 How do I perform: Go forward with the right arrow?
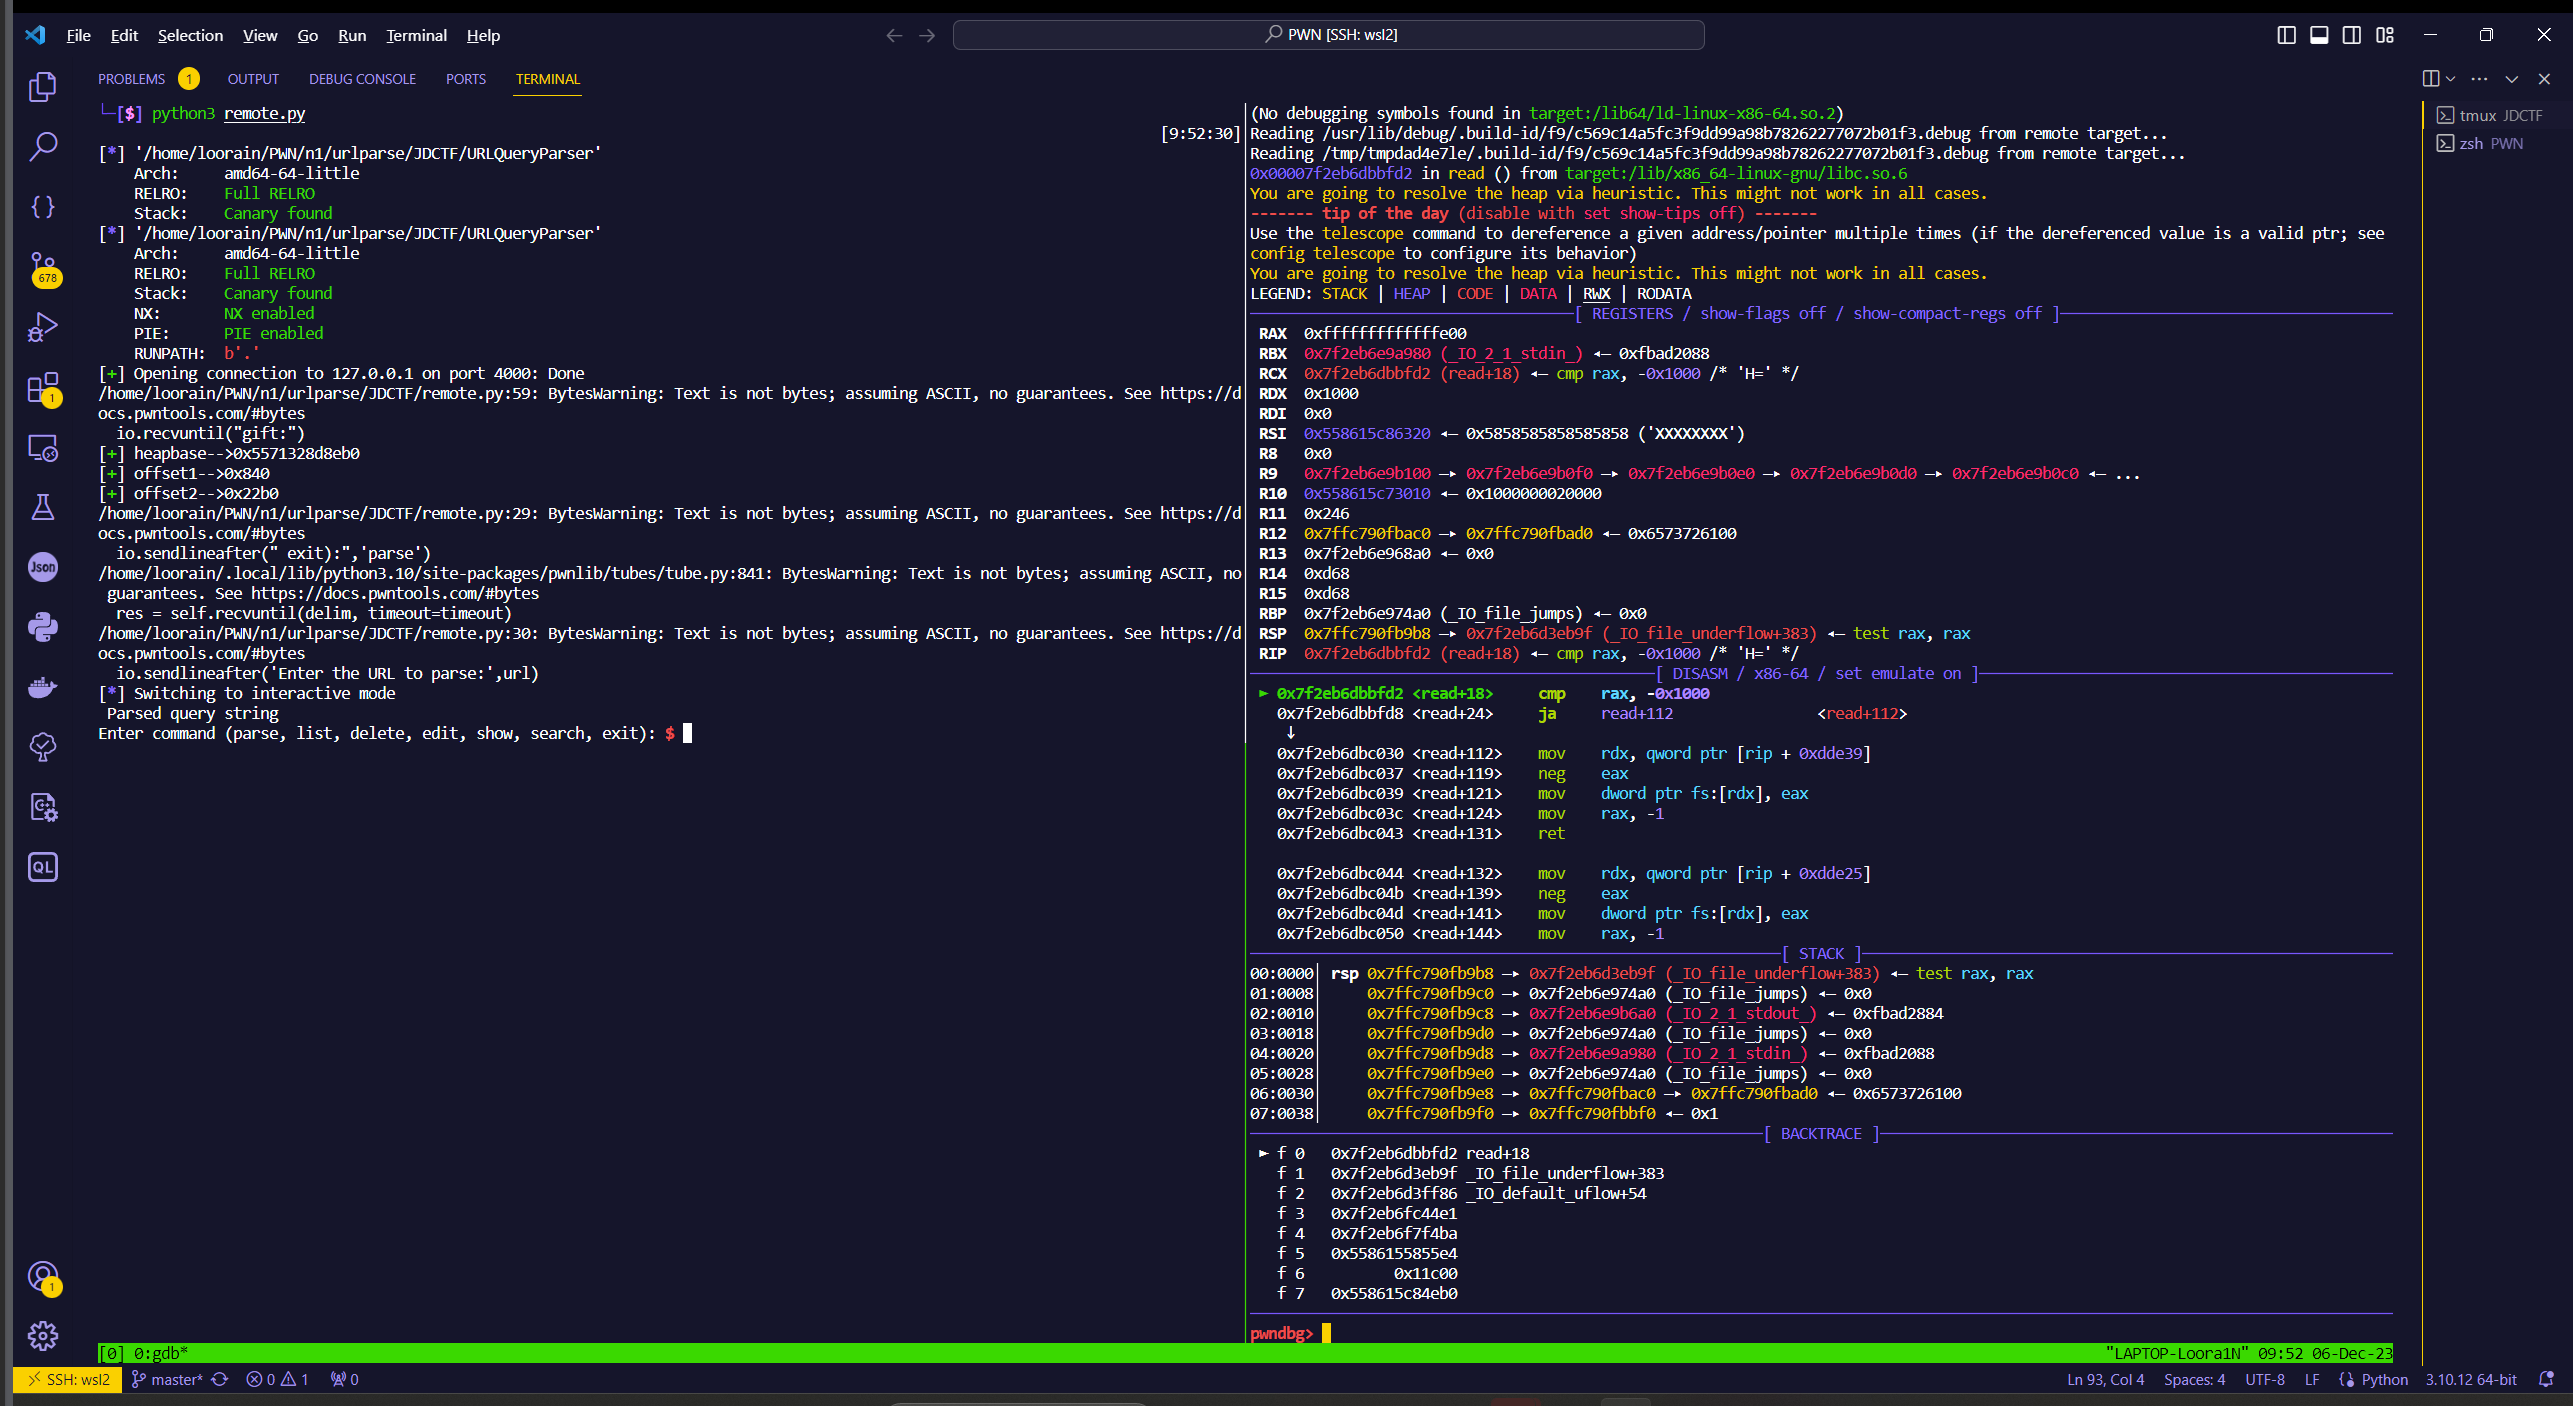coord(927,35)
